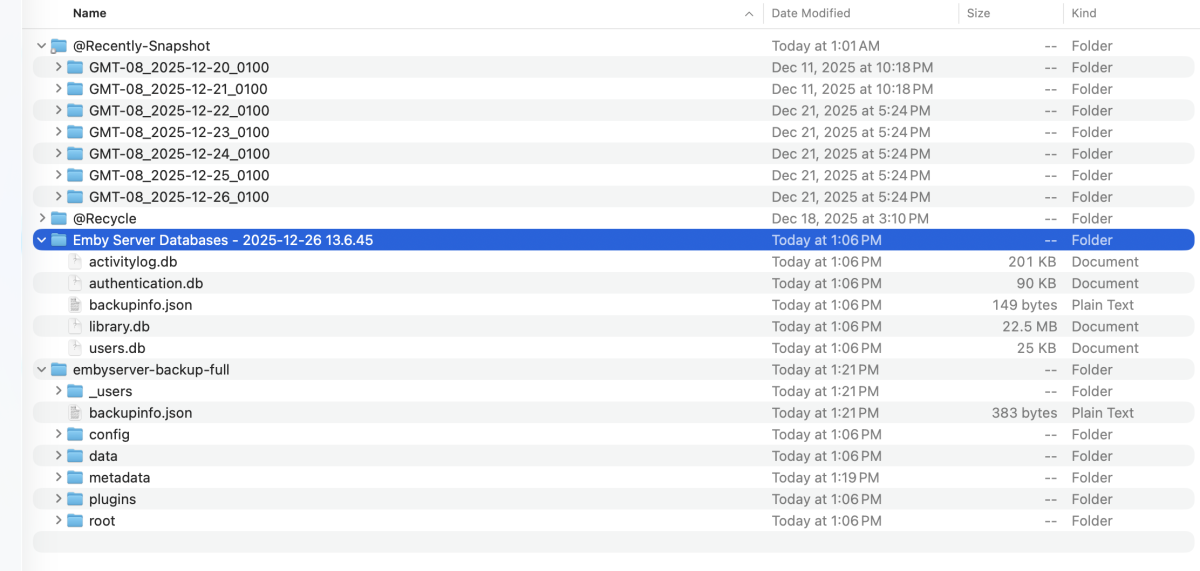Click the library.db file icon
This screenshot has height=571, width=1200.
coord(75,326)
